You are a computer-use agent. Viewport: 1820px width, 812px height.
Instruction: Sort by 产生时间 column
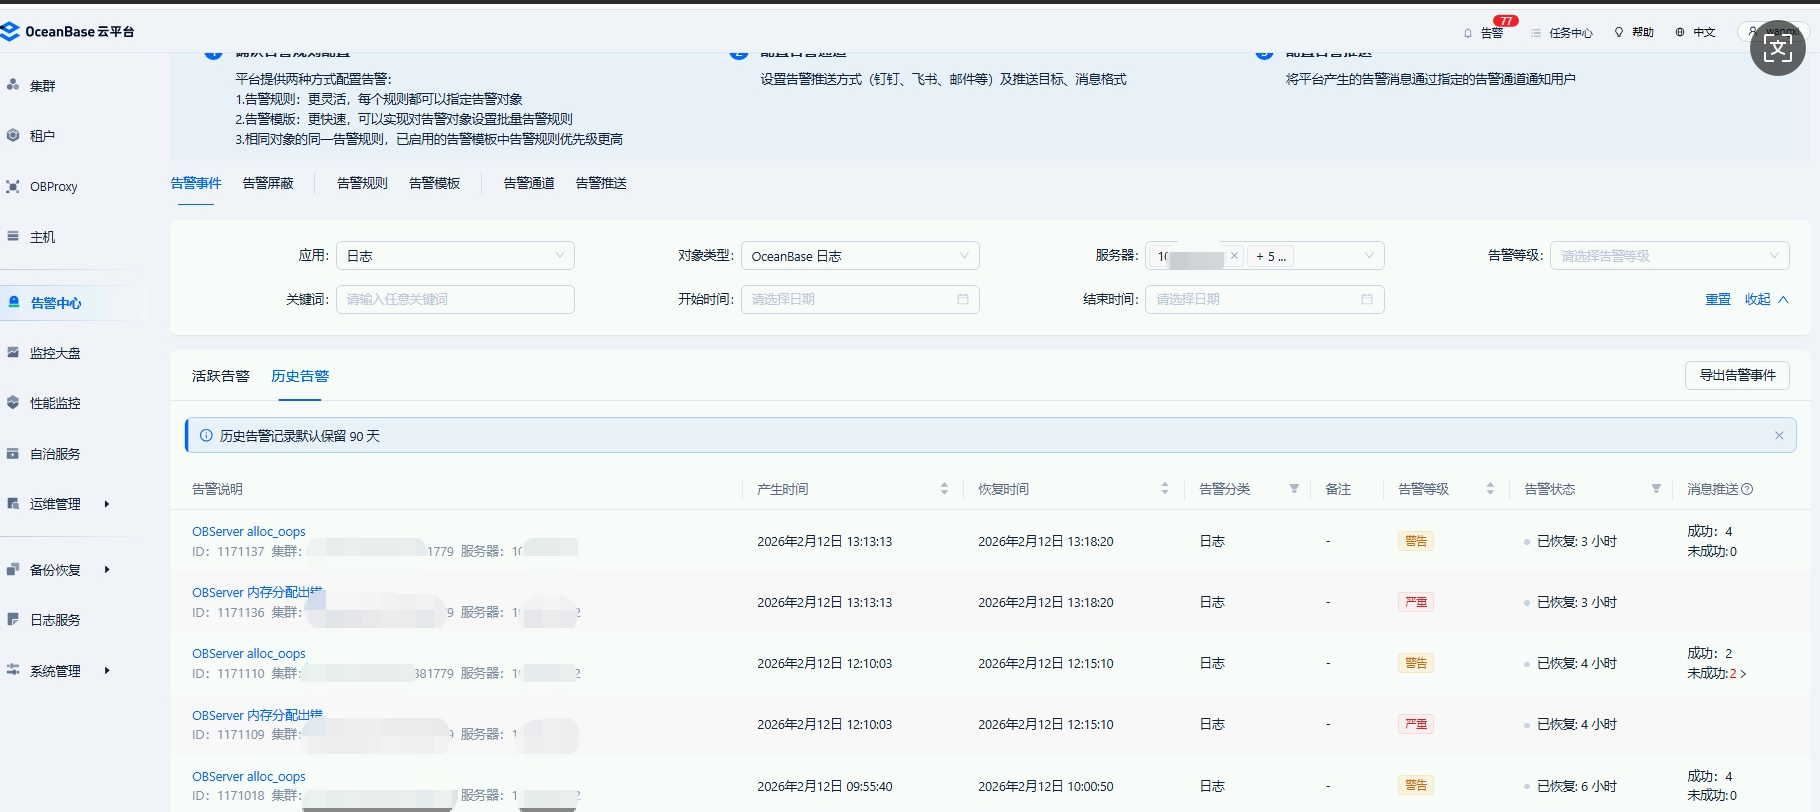[x=944, y=489]
